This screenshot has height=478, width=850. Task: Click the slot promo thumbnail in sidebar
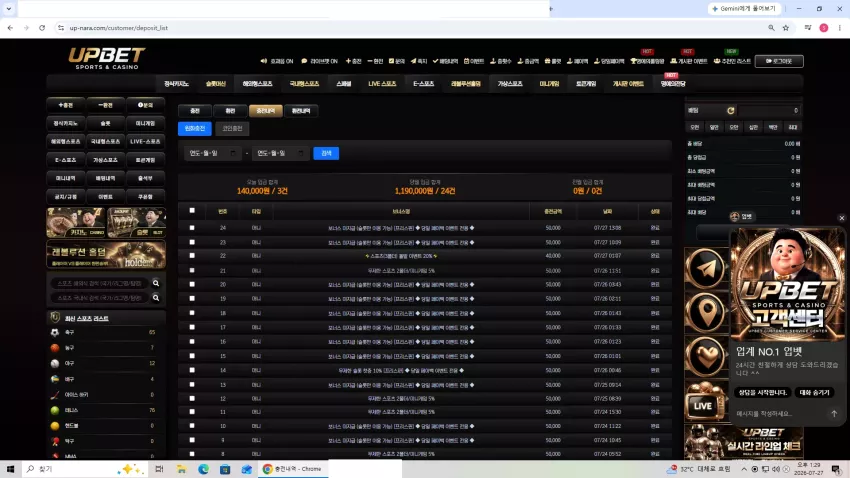136,222
